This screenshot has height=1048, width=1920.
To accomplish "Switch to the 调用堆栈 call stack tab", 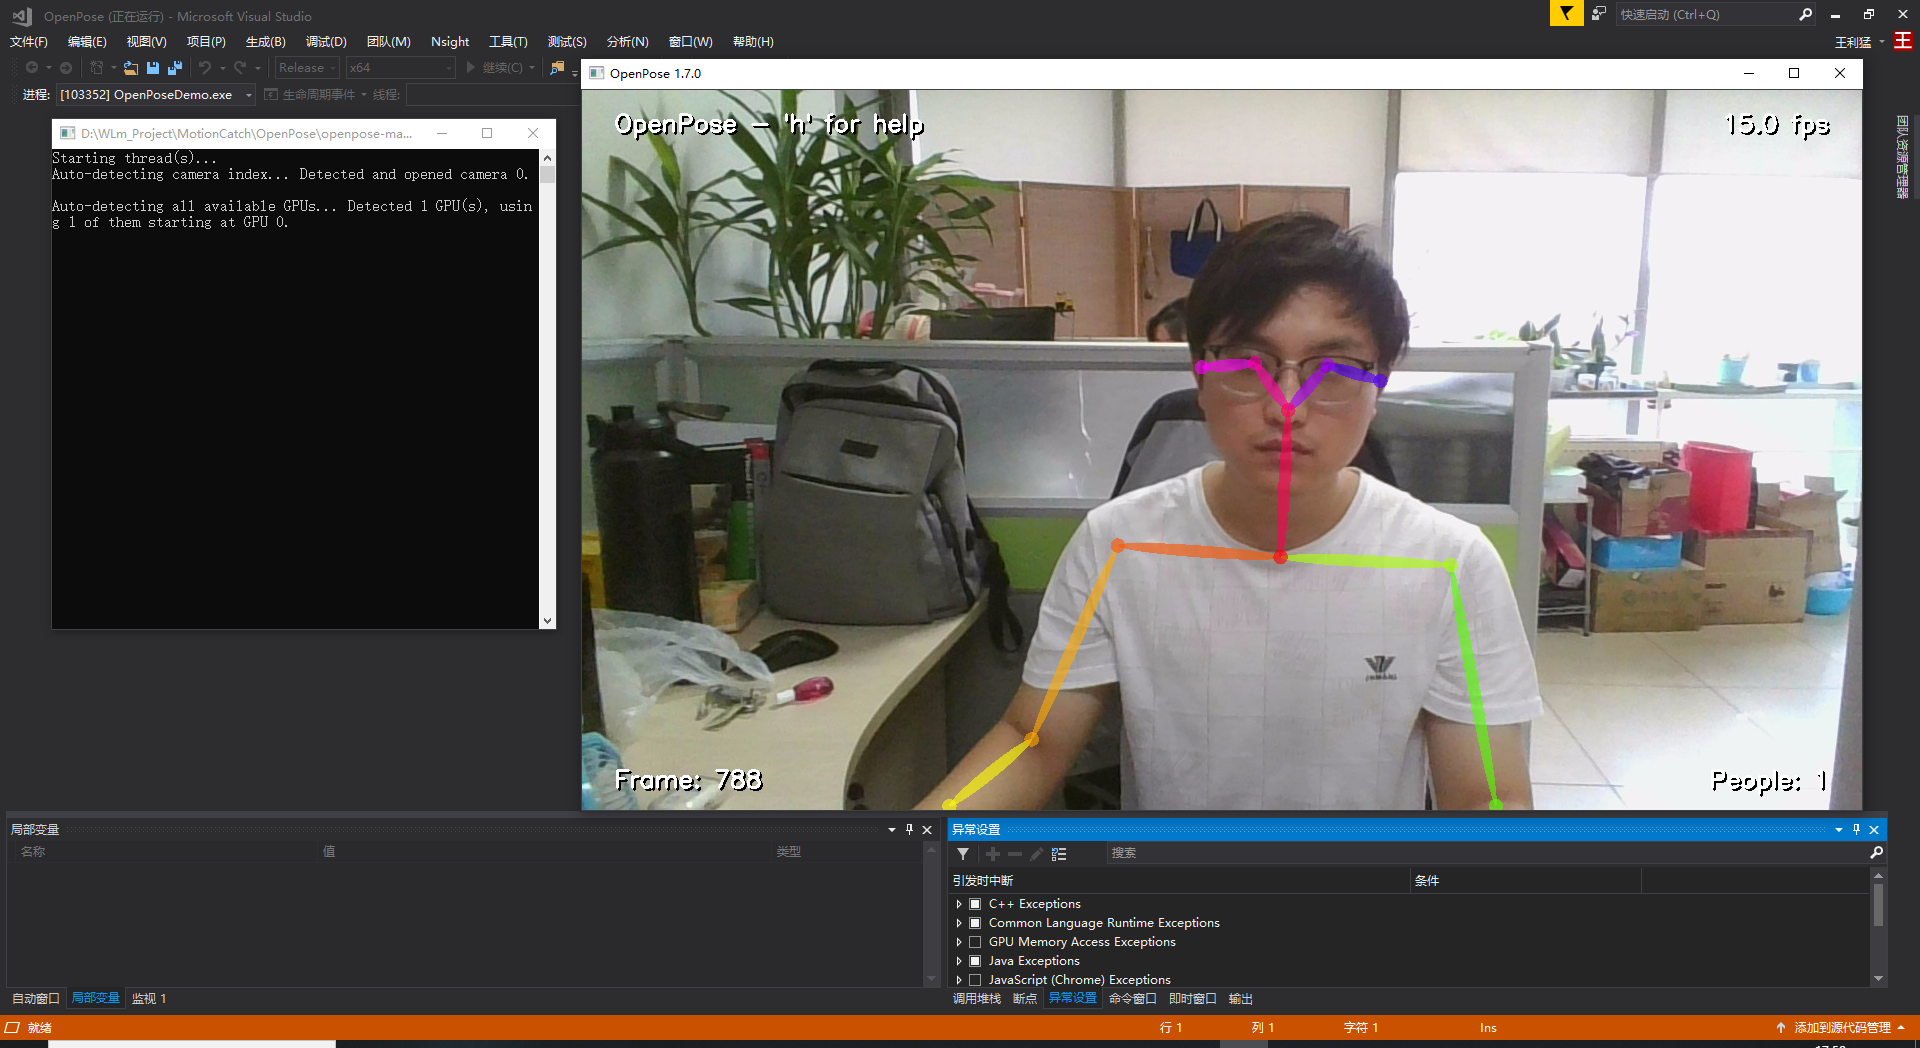I will [x=977, y=999].
